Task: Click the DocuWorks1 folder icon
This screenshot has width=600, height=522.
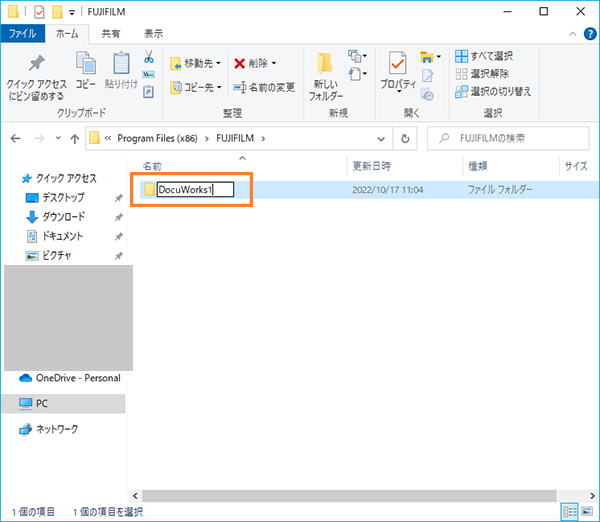Action: tap(149, 189)
